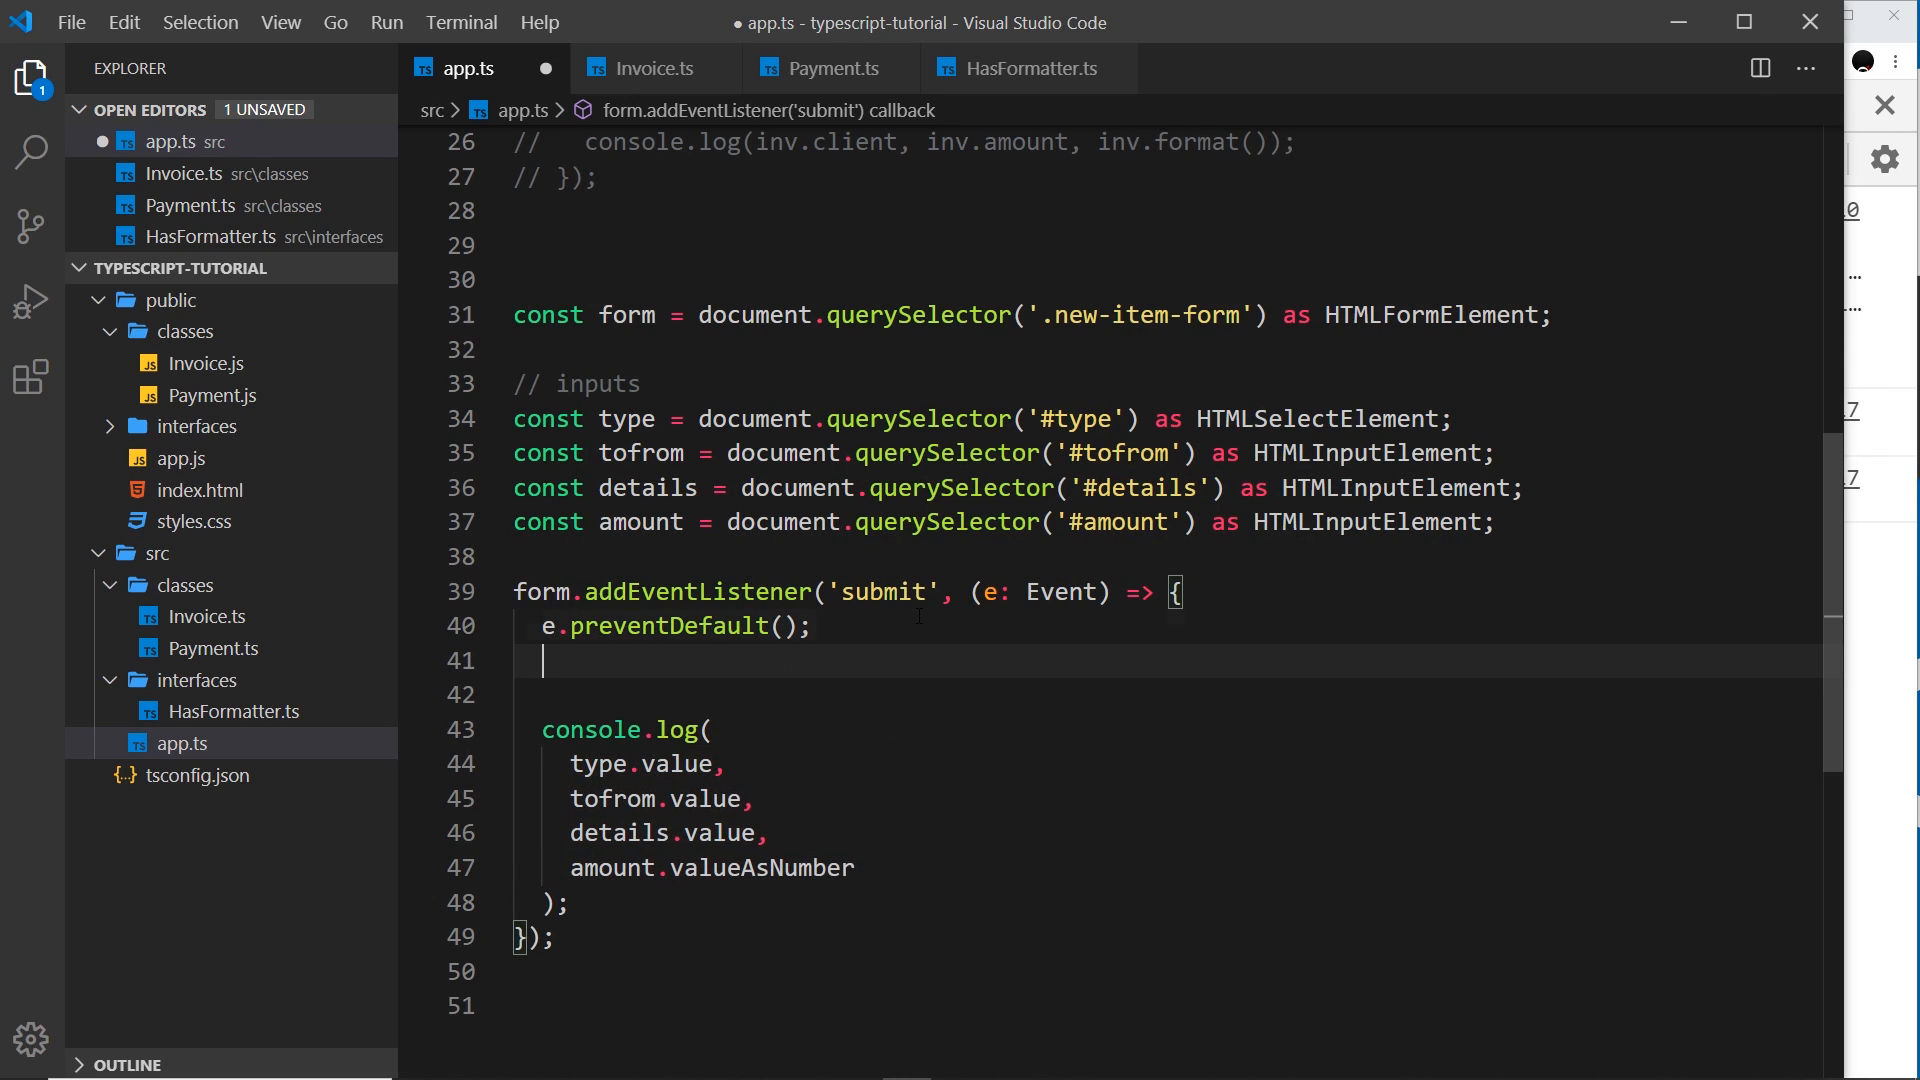Switch to the Payment.ts tab
The image size is (1920, 1080).
pyautogui.click(x=833, y=68)
